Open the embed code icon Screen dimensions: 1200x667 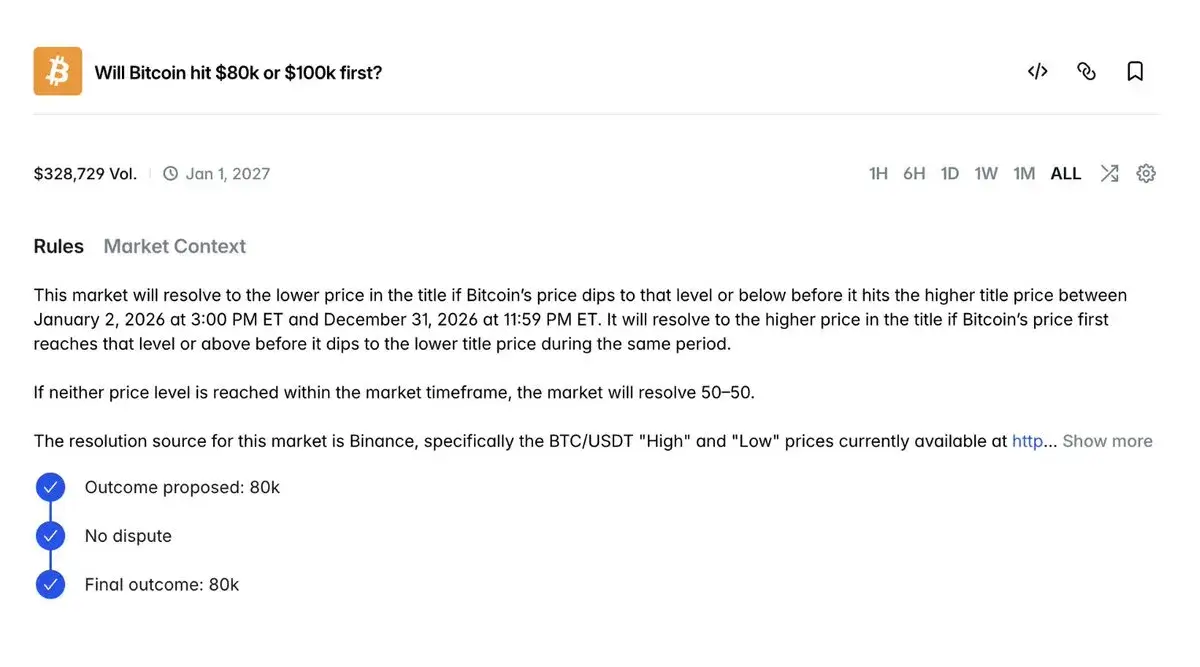(1038, 72)
